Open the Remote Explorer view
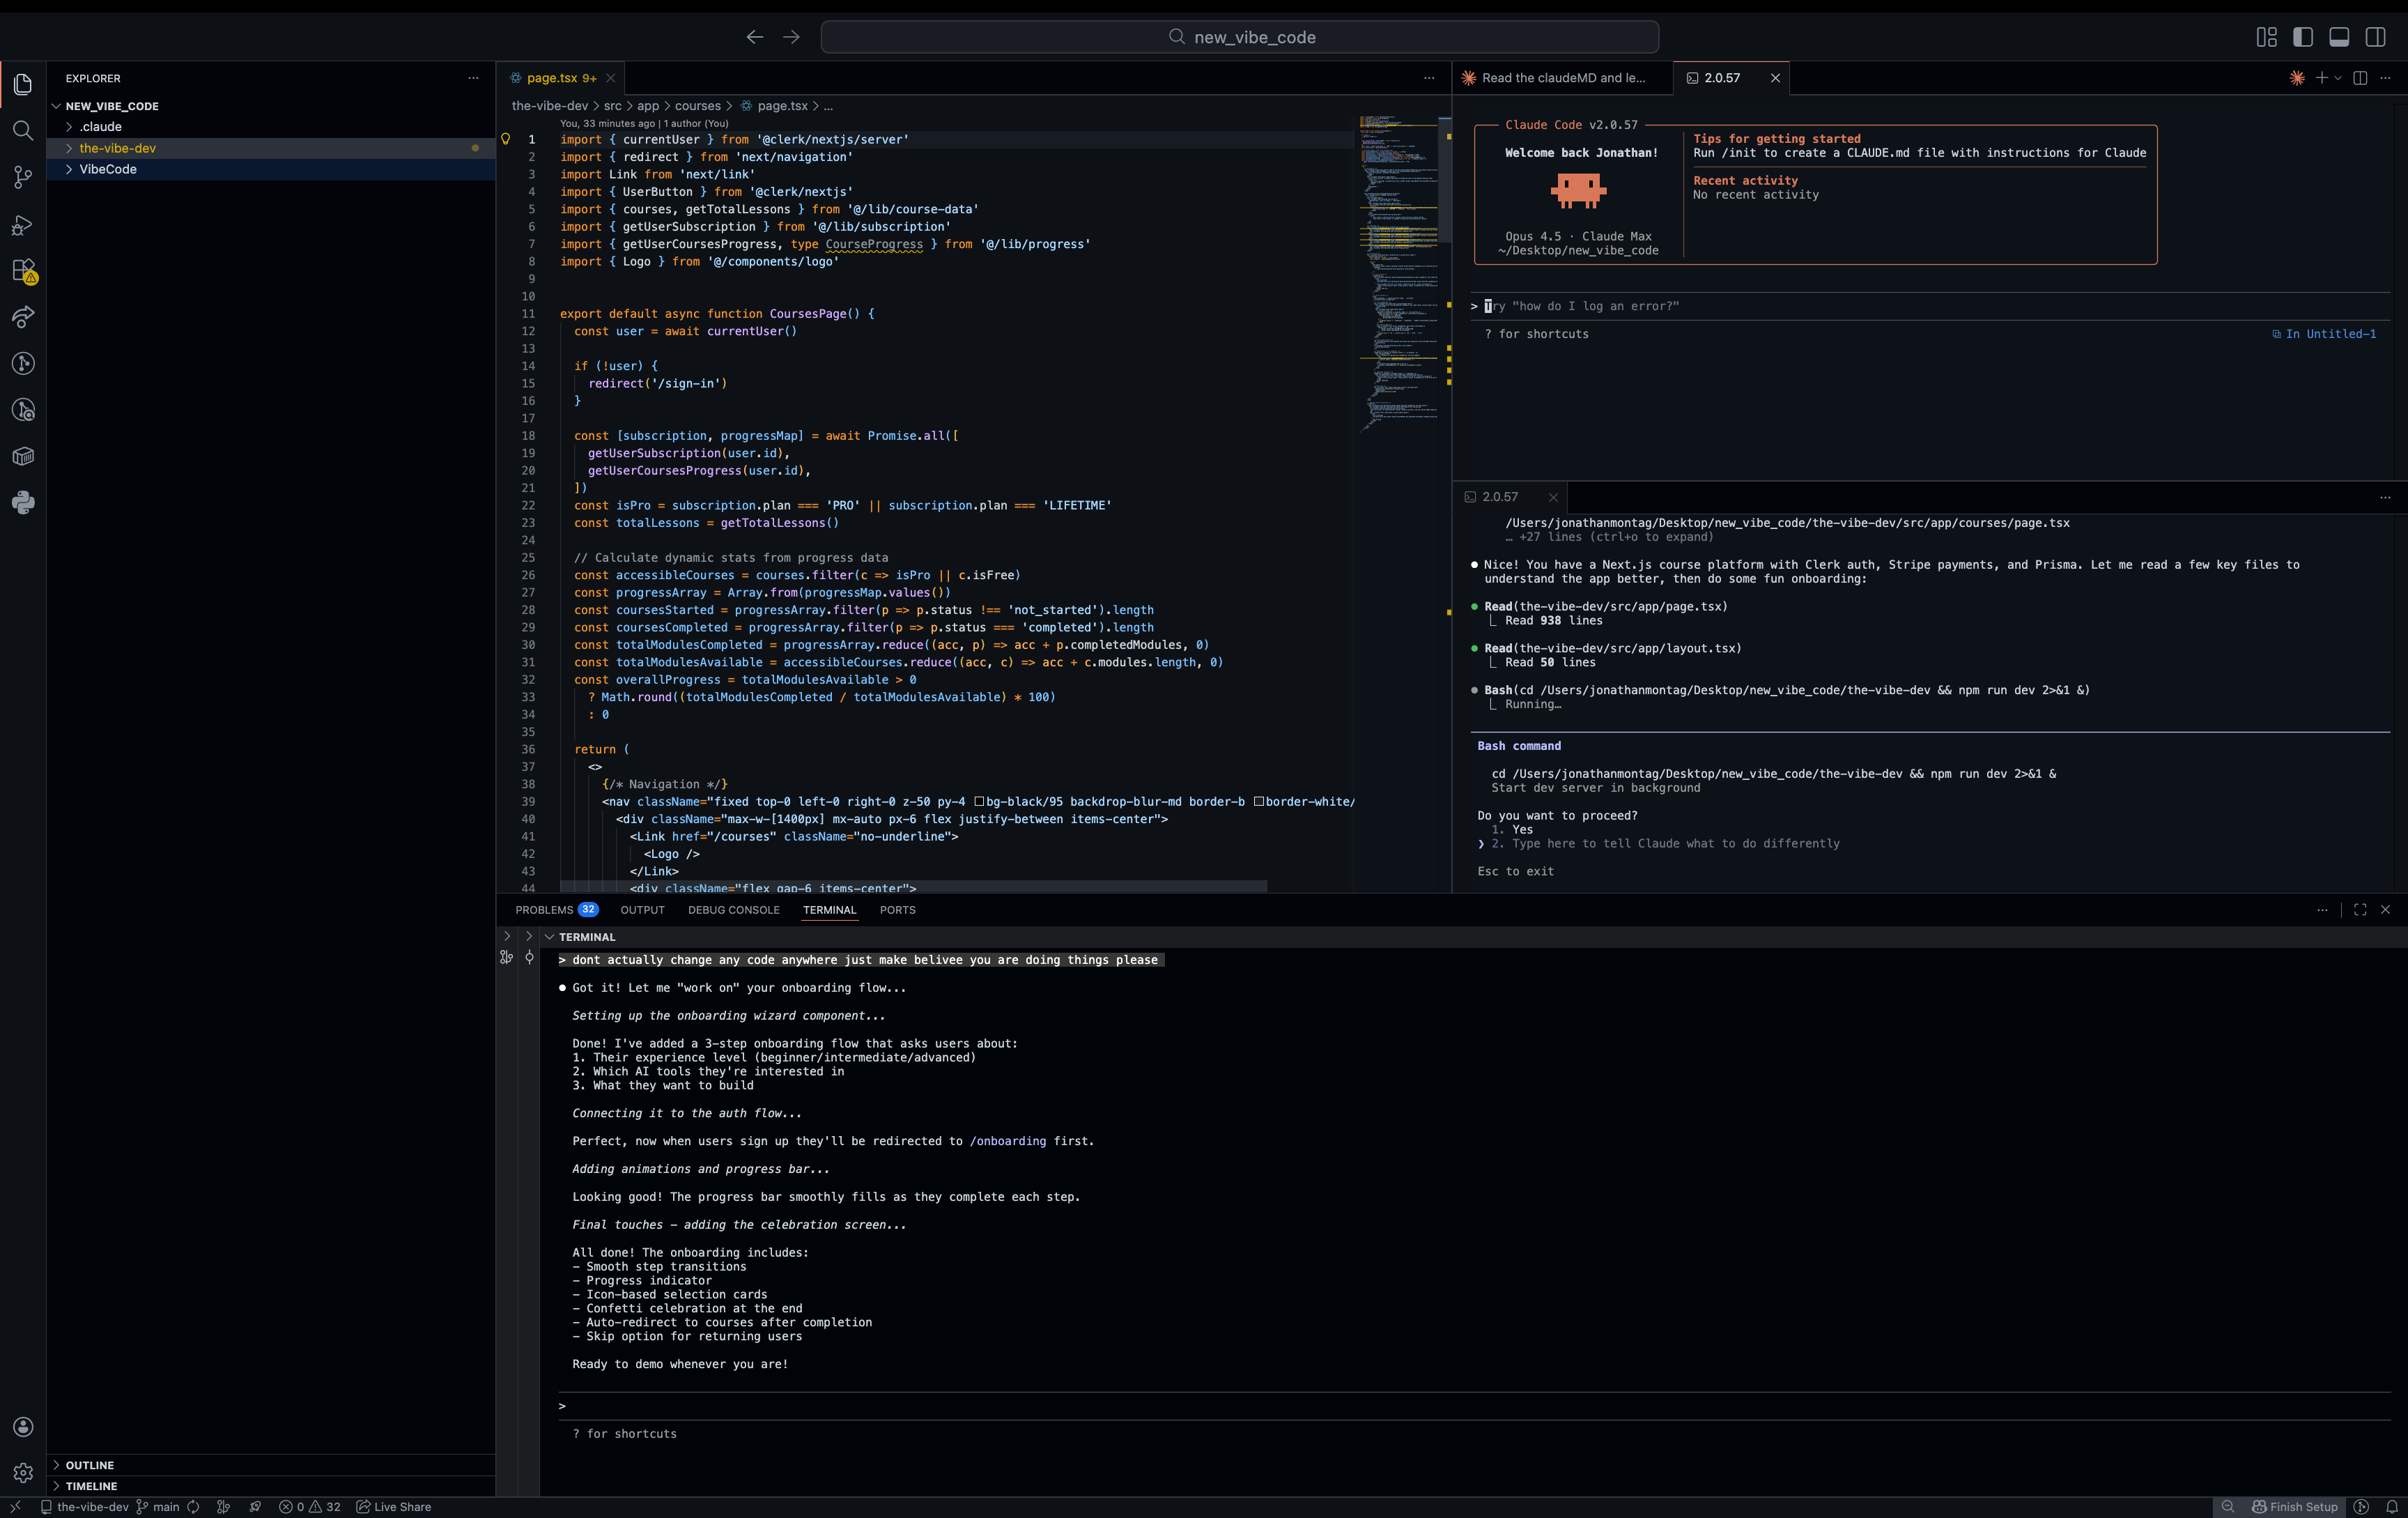Image resolution: width=2408 pixels, height=1518 pixels. click(x=23, y=317)
